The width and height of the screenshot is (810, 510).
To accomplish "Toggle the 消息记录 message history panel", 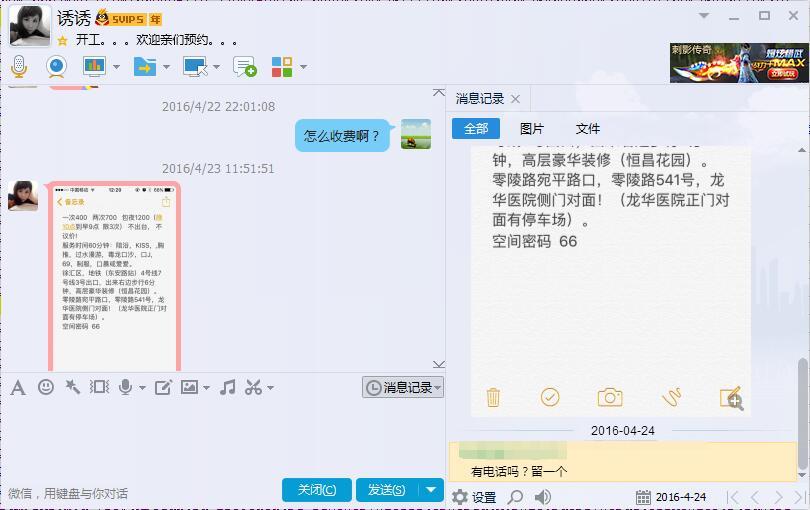I will [x=402, y=387].
